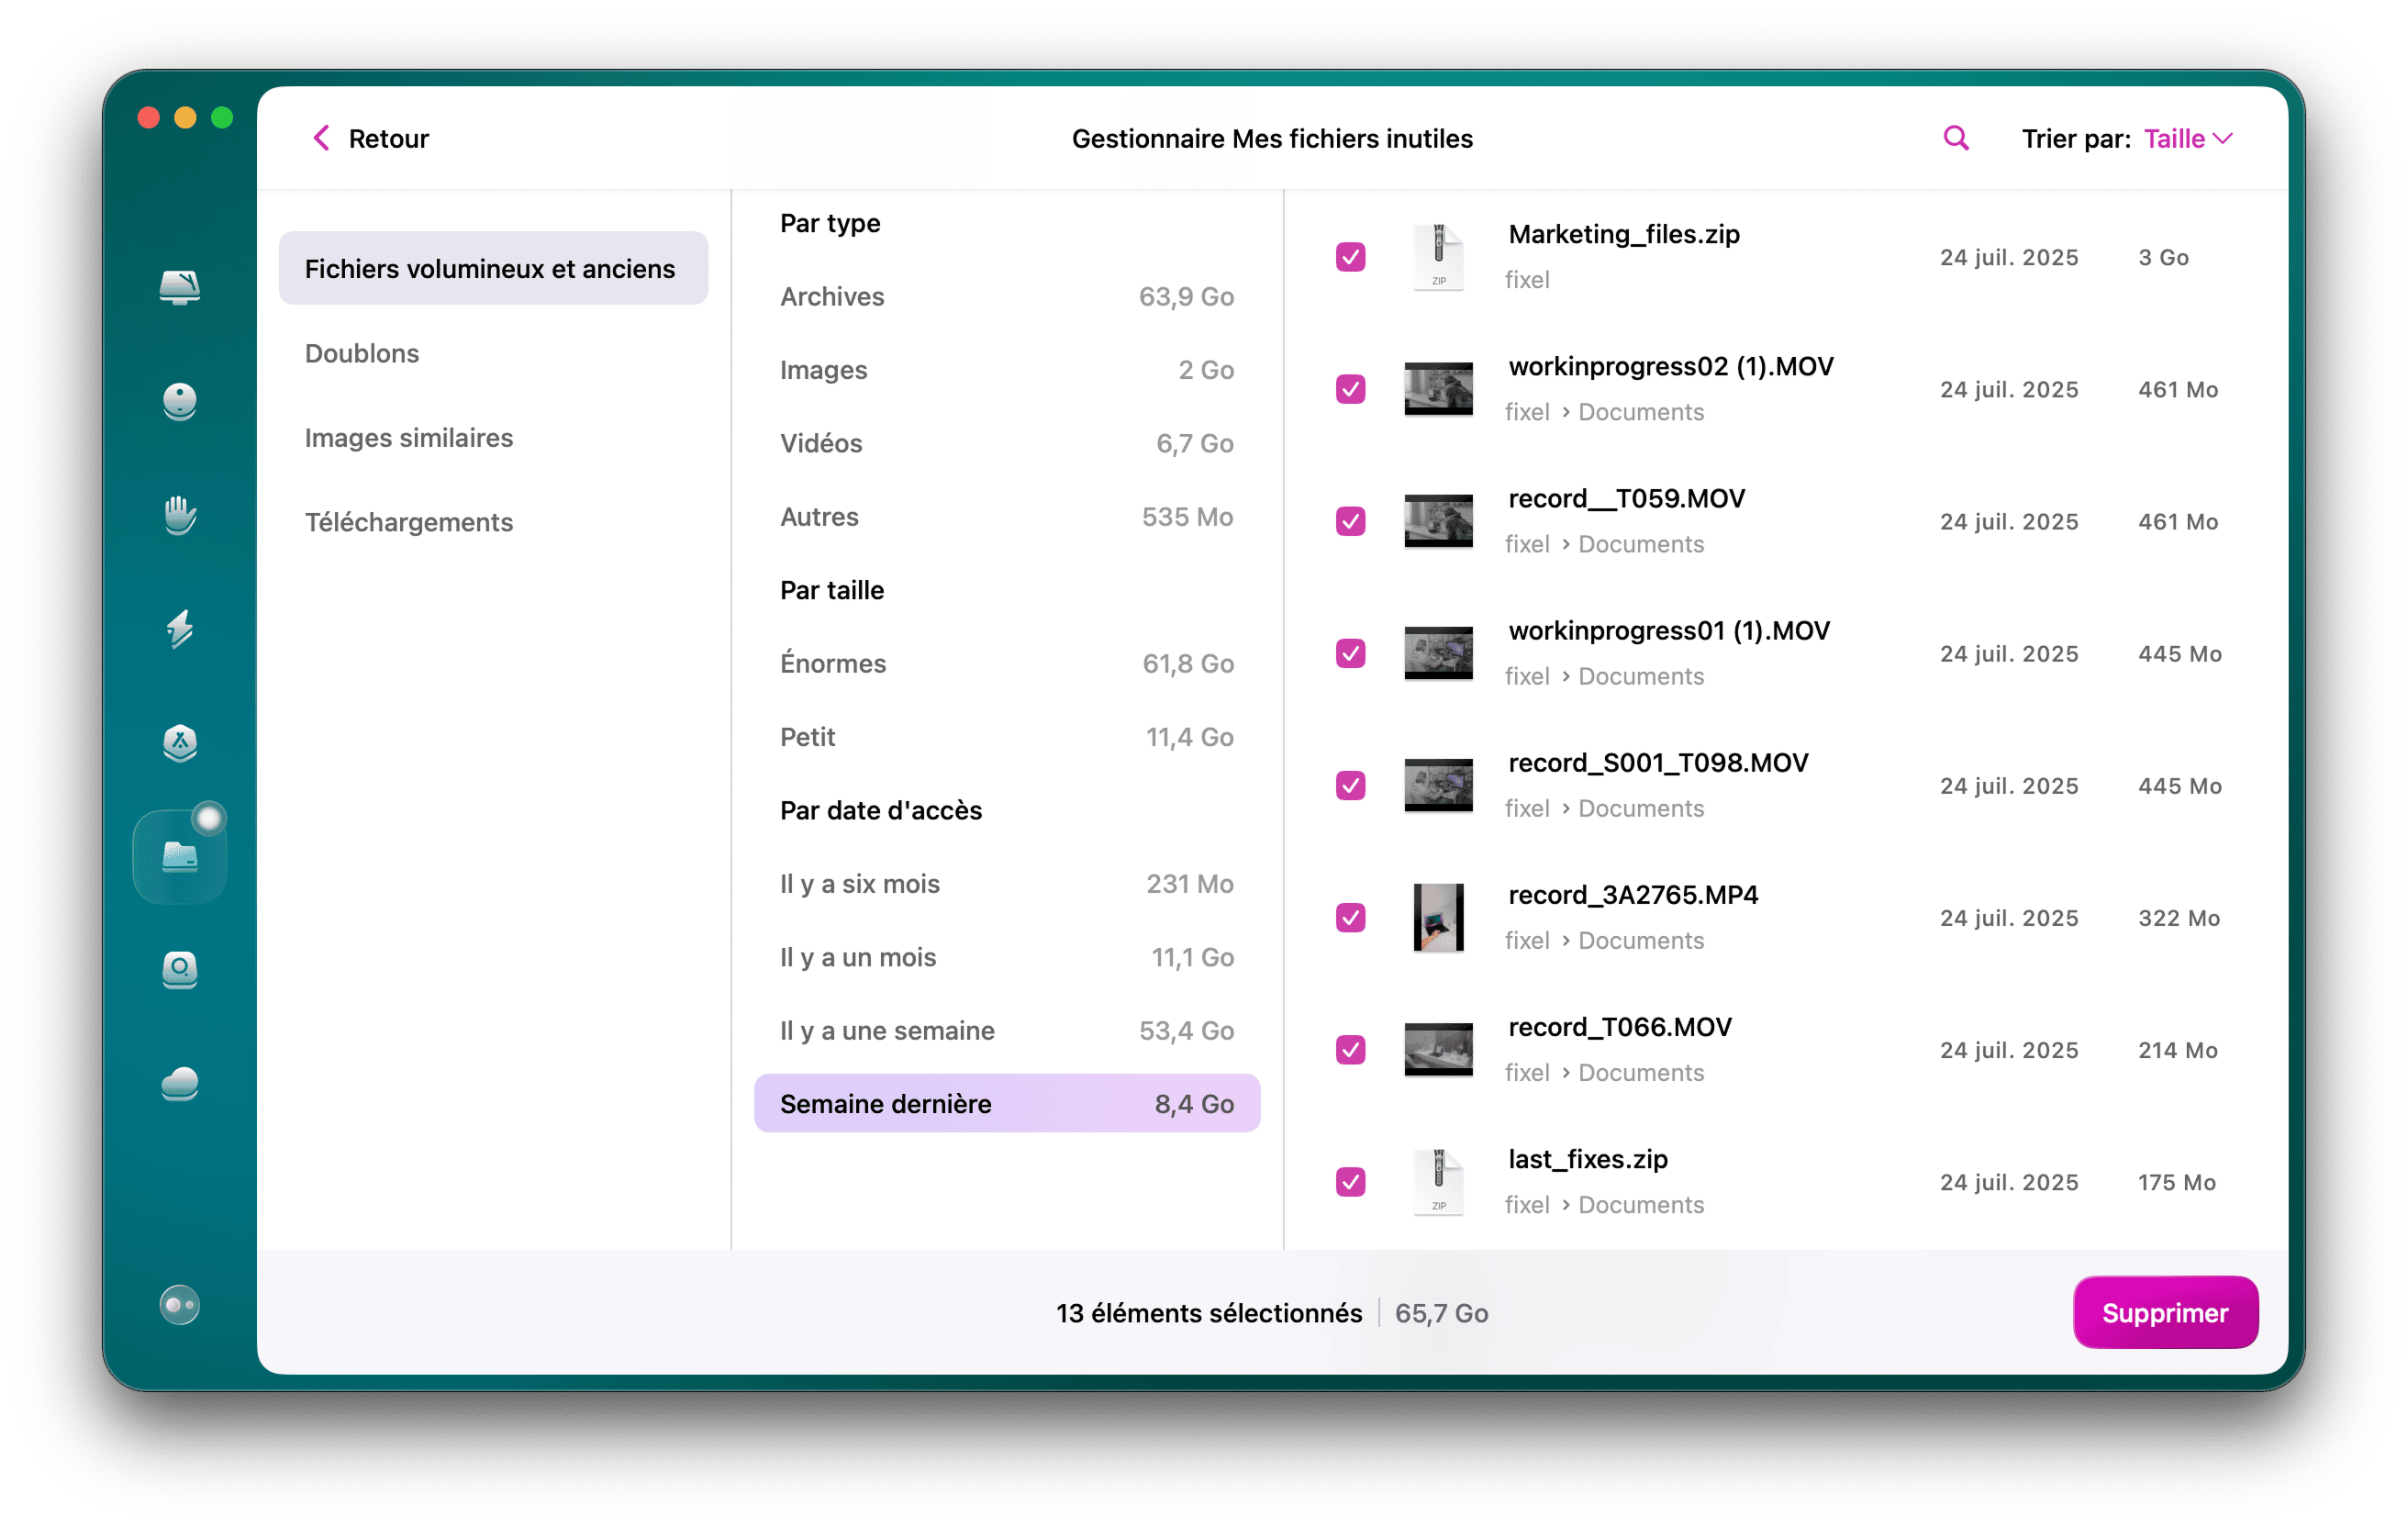
Task: Open the lightning performance icon in sidebar
Action: click(180, 630)
